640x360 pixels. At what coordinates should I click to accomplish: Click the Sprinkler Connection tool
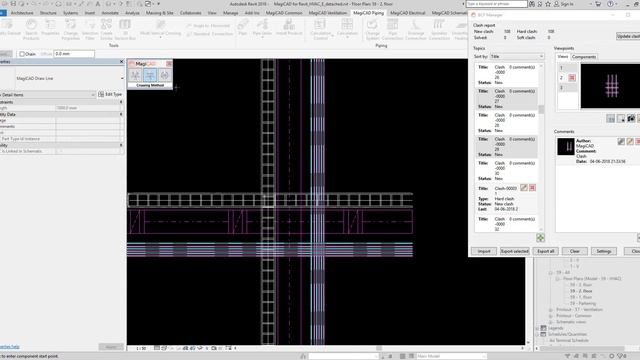point(439,29)
